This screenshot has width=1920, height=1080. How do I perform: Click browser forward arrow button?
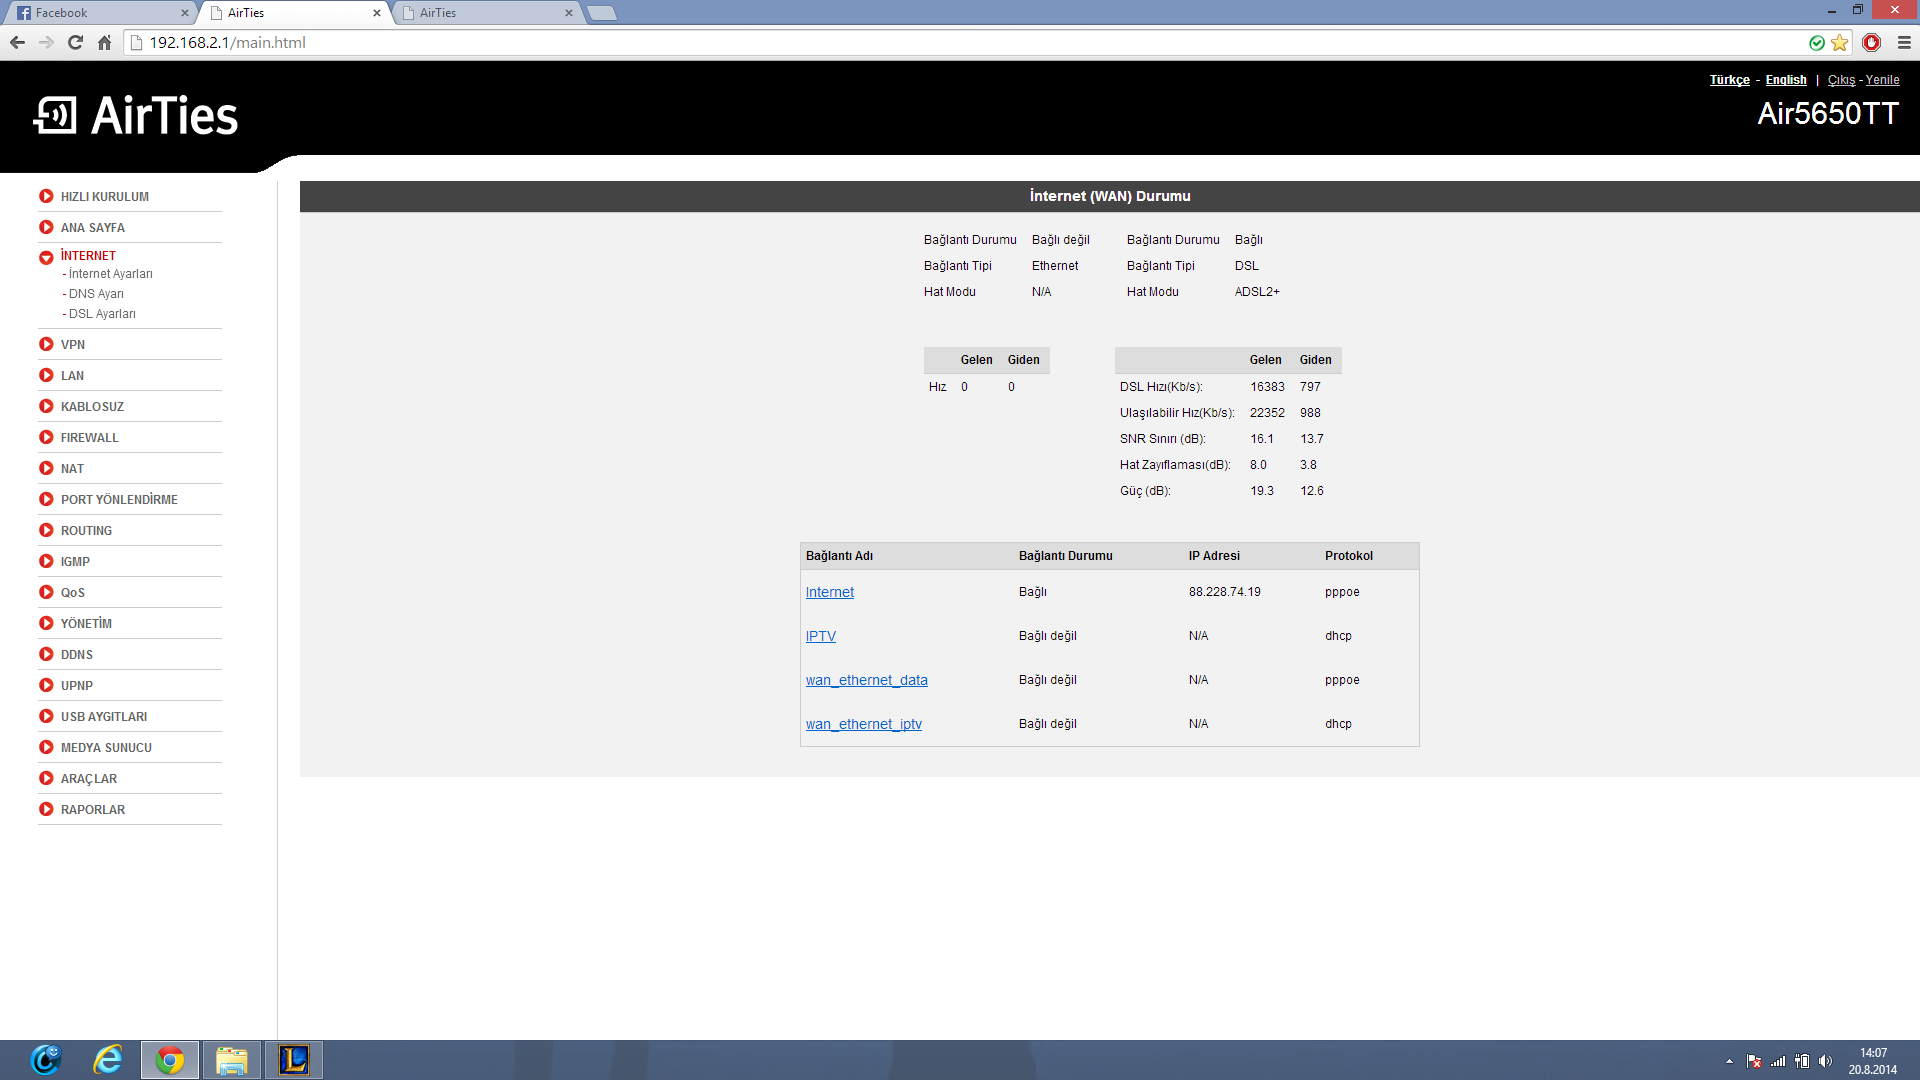(46, 42)
